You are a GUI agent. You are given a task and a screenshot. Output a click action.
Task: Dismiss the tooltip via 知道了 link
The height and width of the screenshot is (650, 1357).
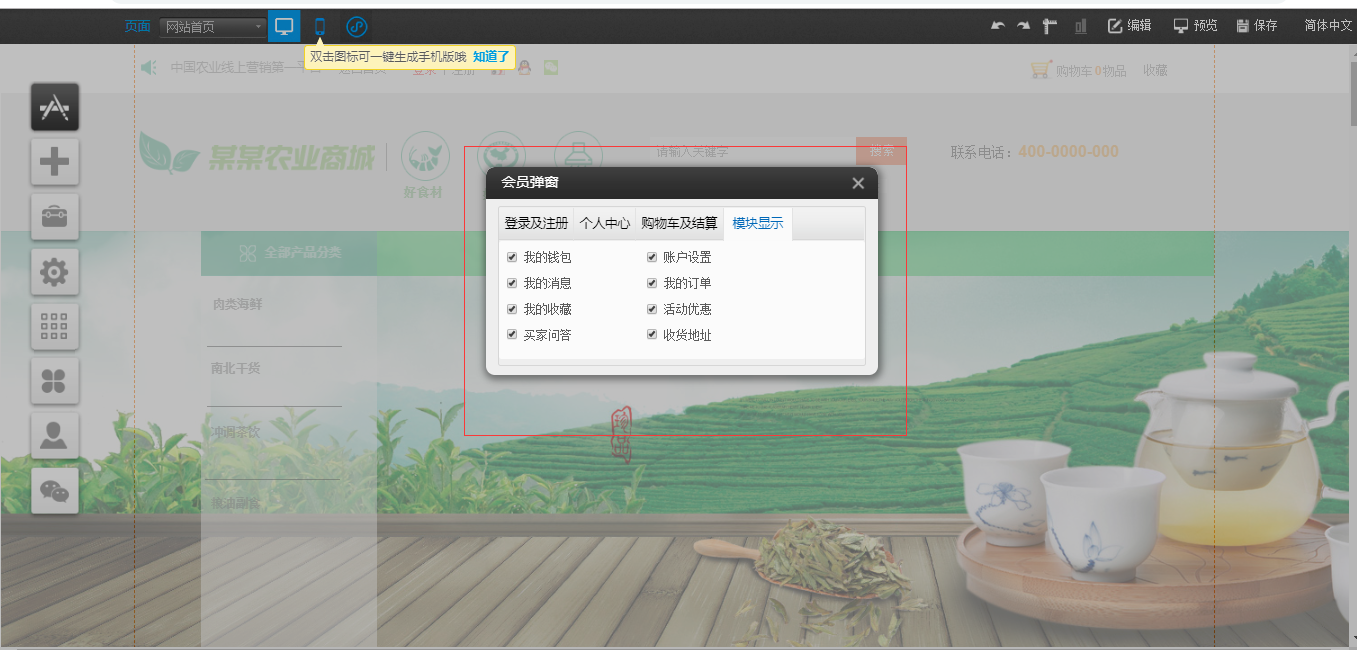click(491, 57)
